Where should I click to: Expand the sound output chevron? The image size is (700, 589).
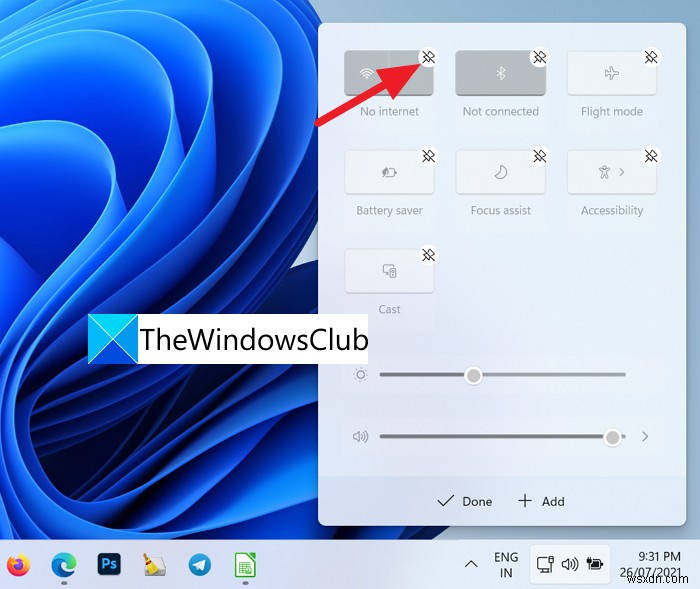645,437
